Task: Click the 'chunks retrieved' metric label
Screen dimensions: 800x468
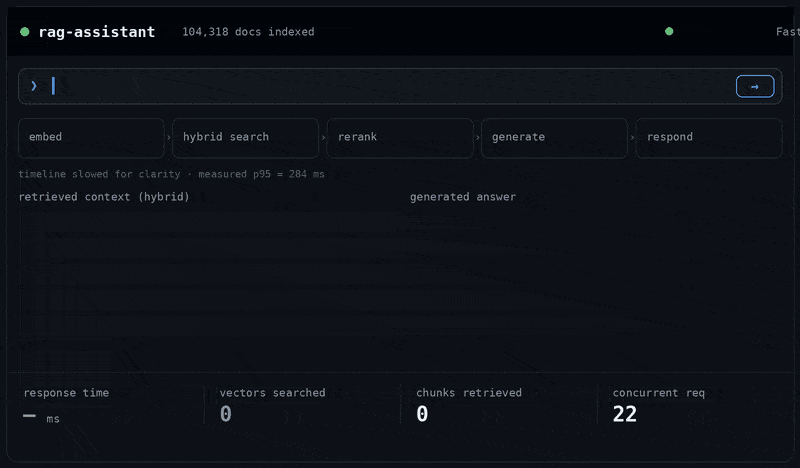Action: click(x=469, y=392)
